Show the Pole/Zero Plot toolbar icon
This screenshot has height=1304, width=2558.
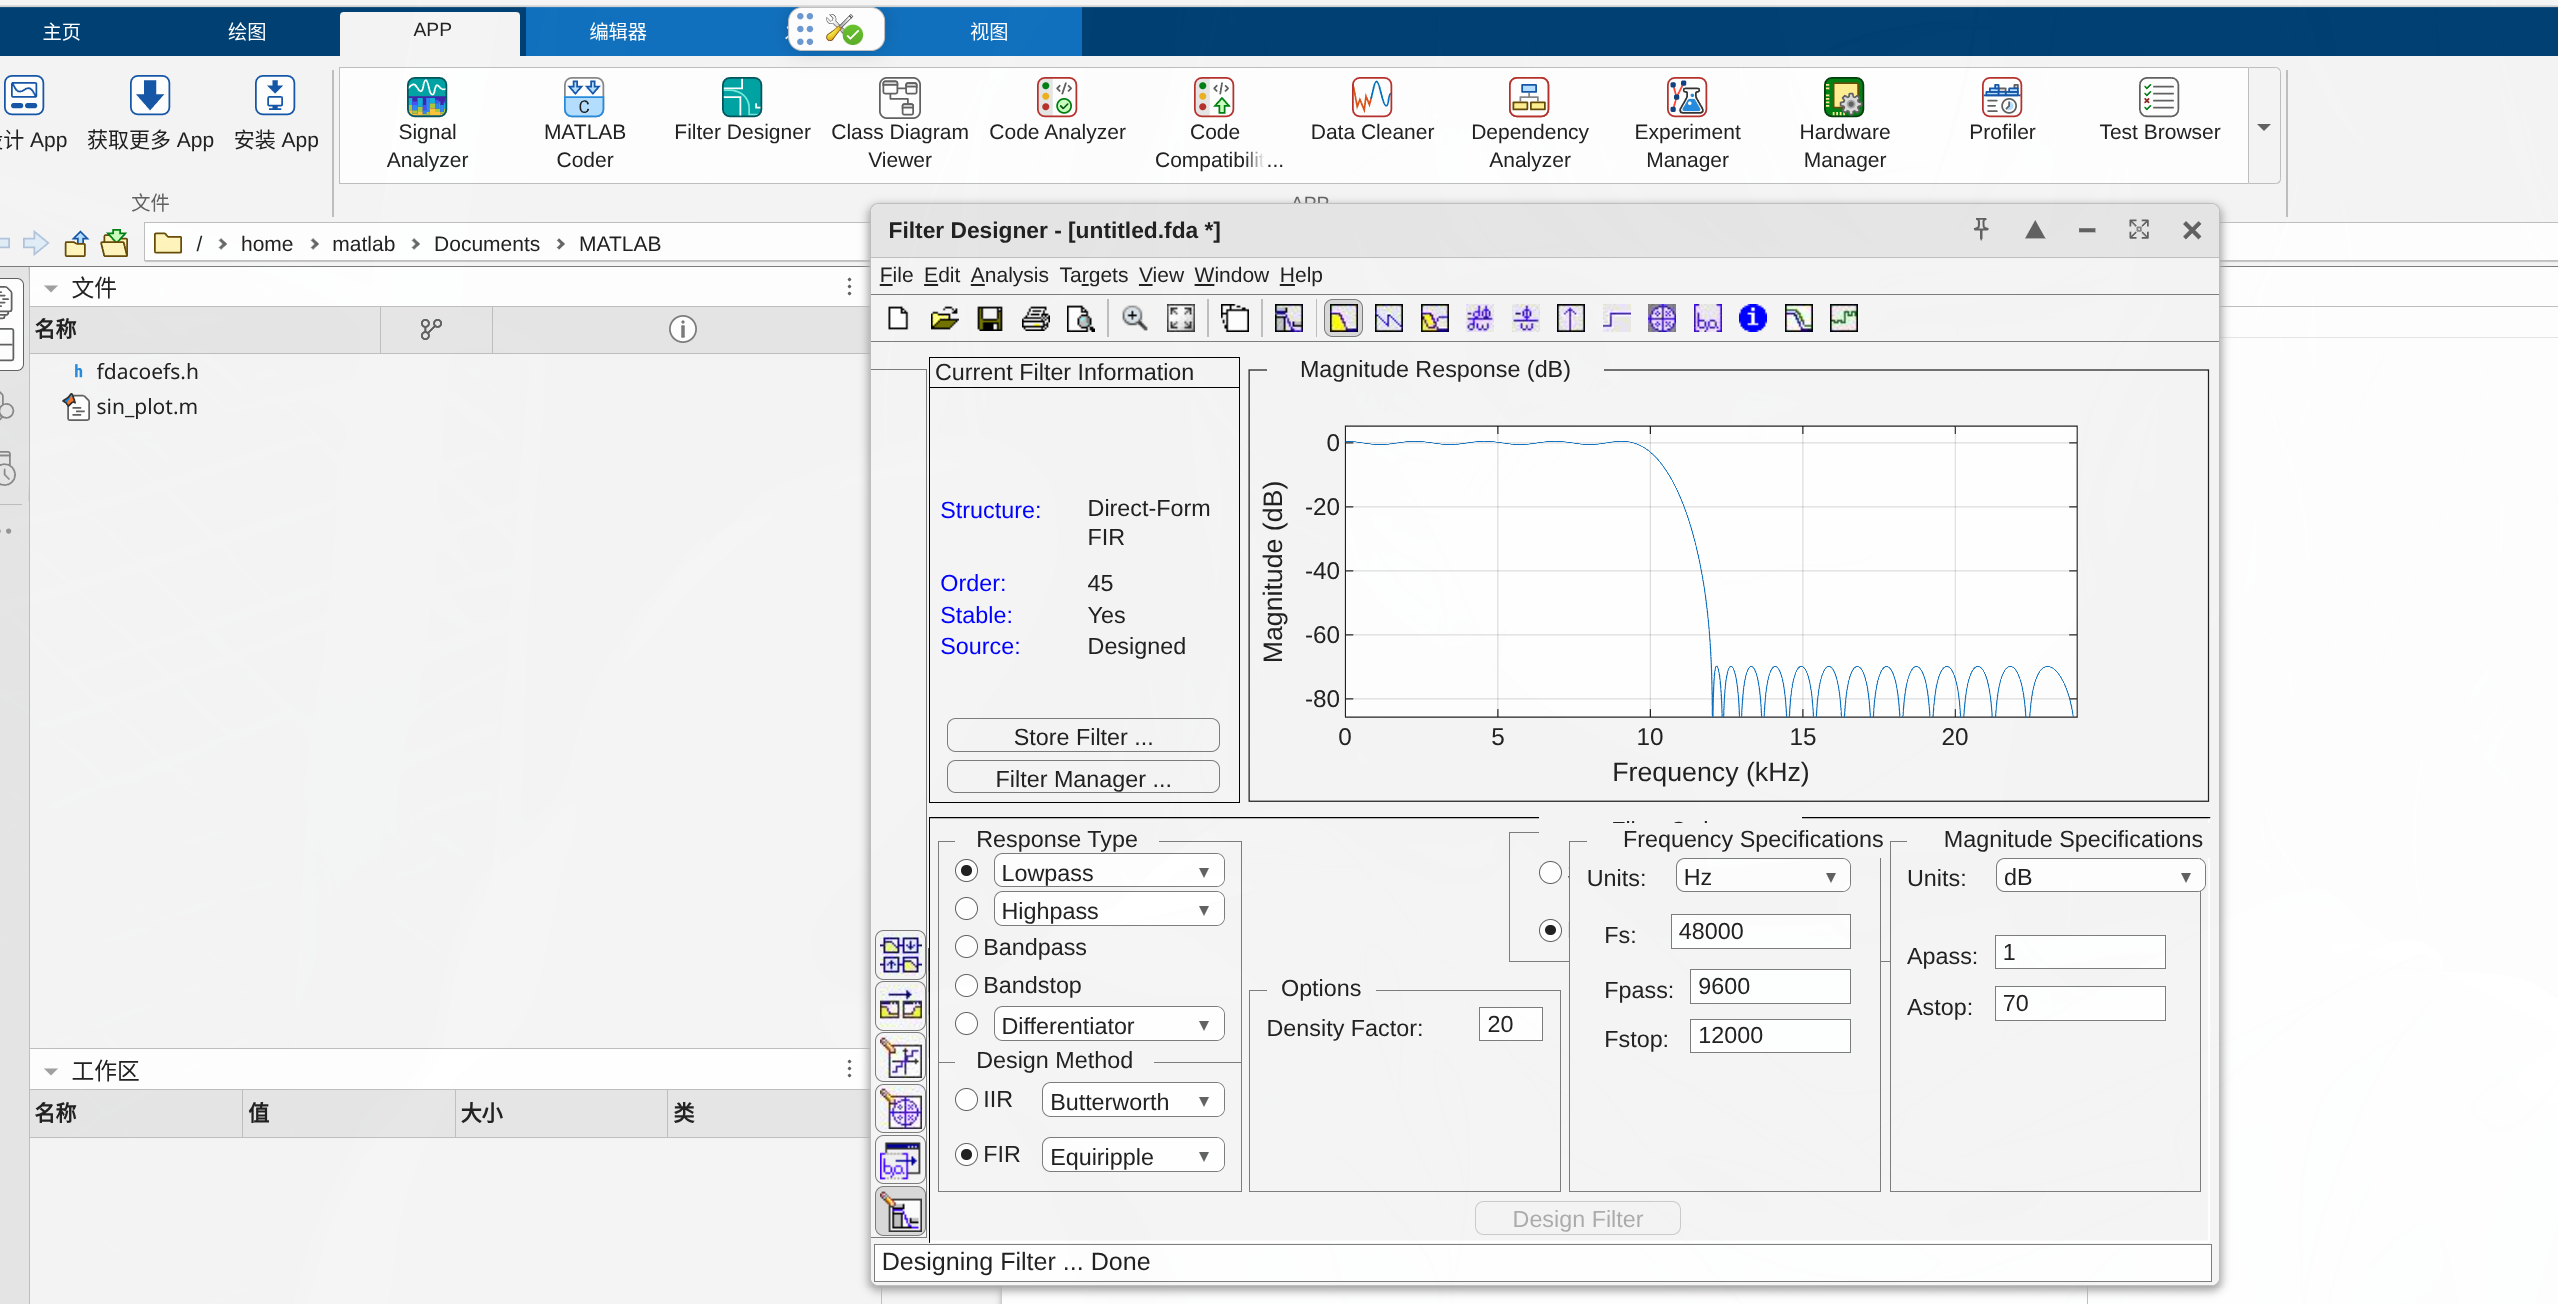[1662, 319]
